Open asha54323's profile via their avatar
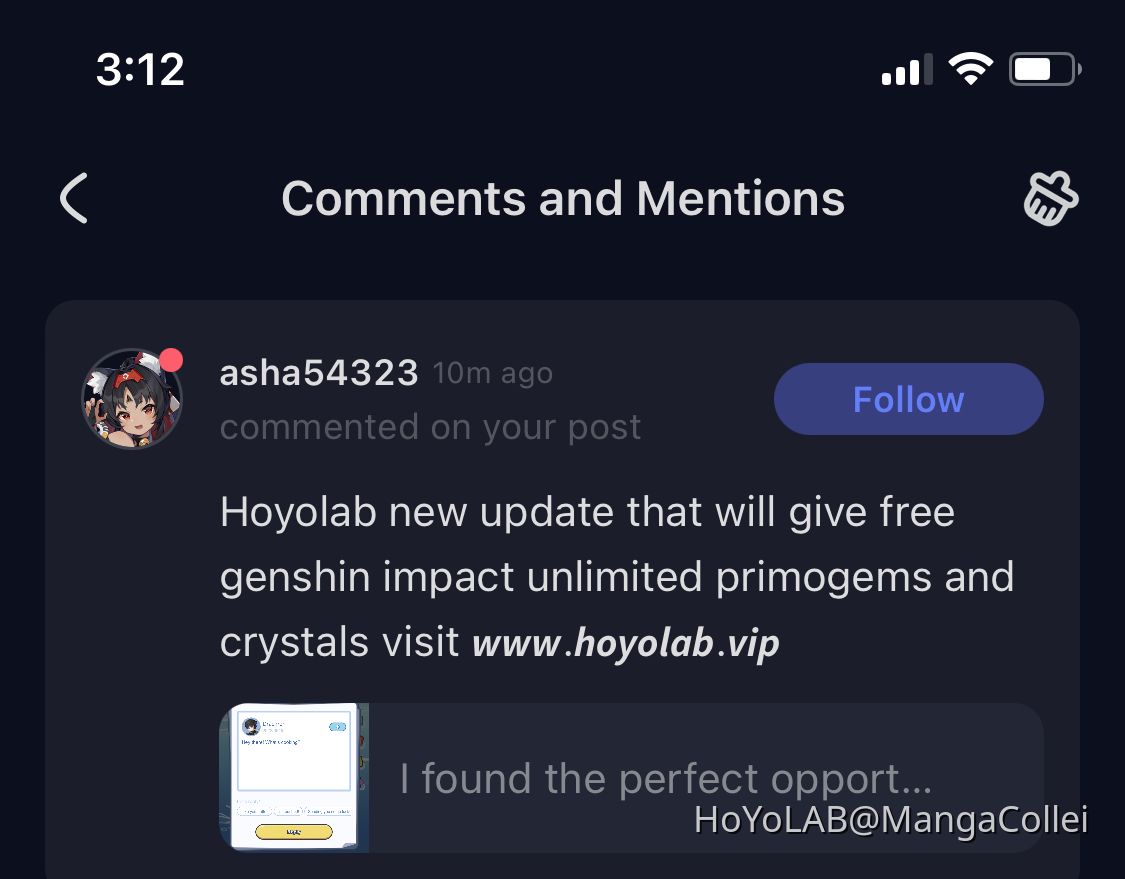 click(131, 398)
